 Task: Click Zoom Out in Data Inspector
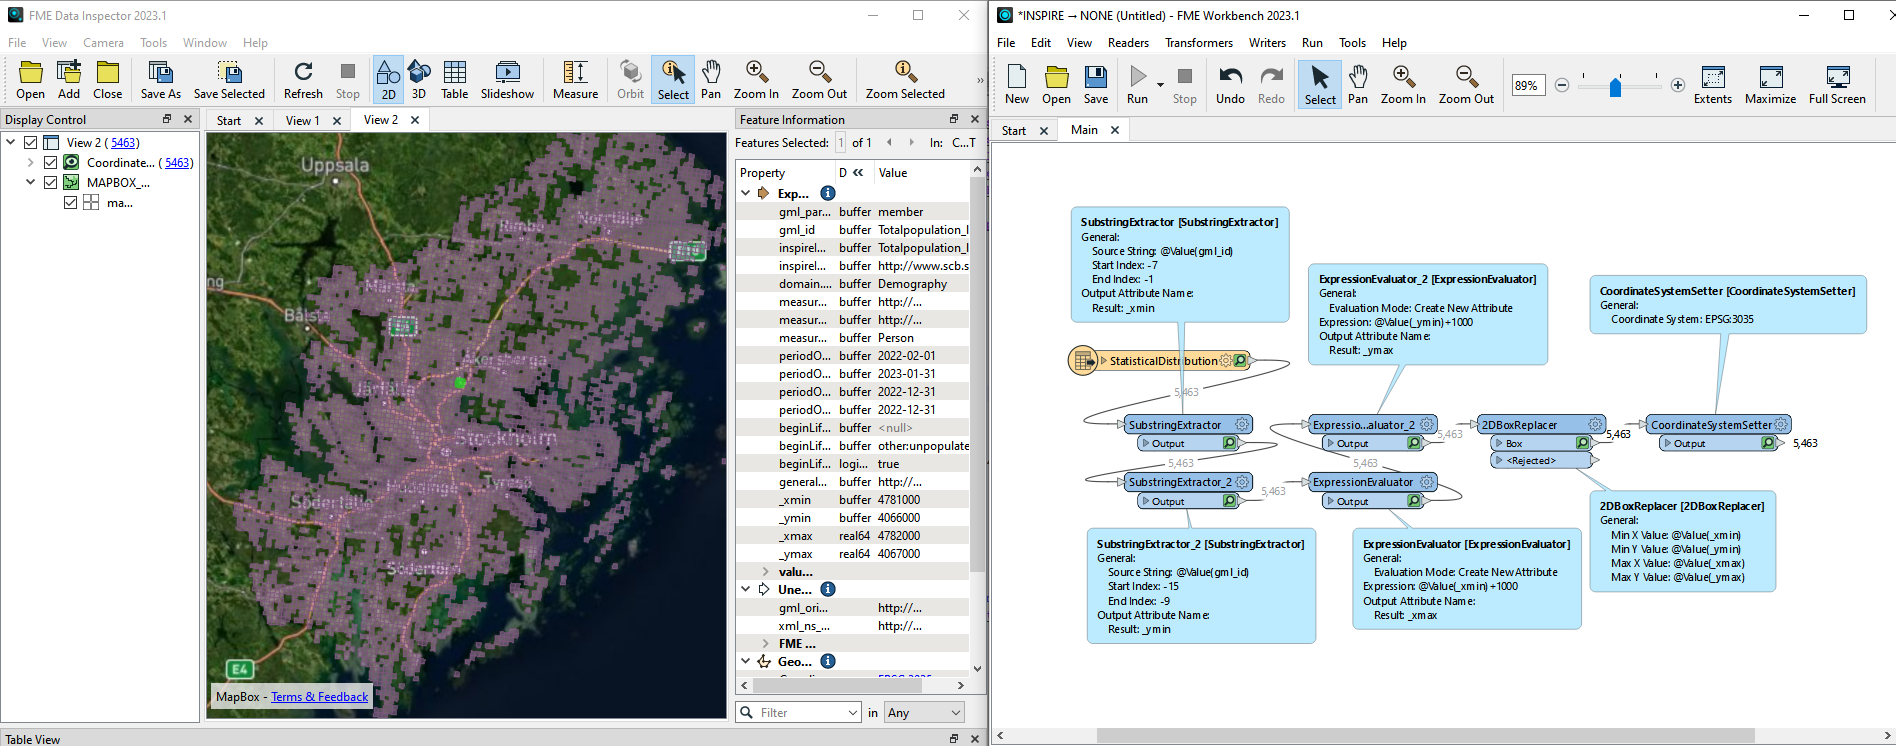(819, 80)
